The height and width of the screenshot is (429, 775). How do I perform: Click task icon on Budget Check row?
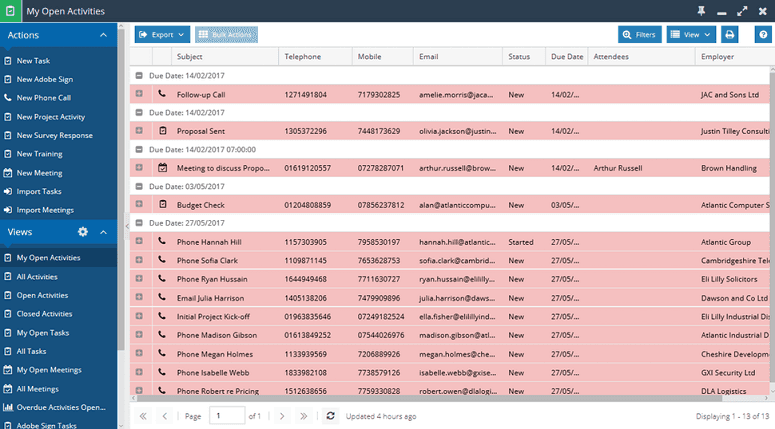pos(163,204)
